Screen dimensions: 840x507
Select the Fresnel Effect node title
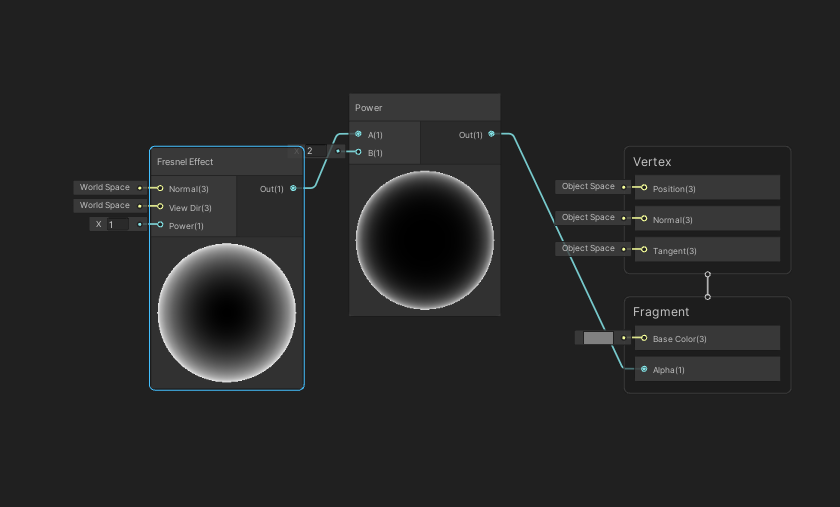[185, 162]
